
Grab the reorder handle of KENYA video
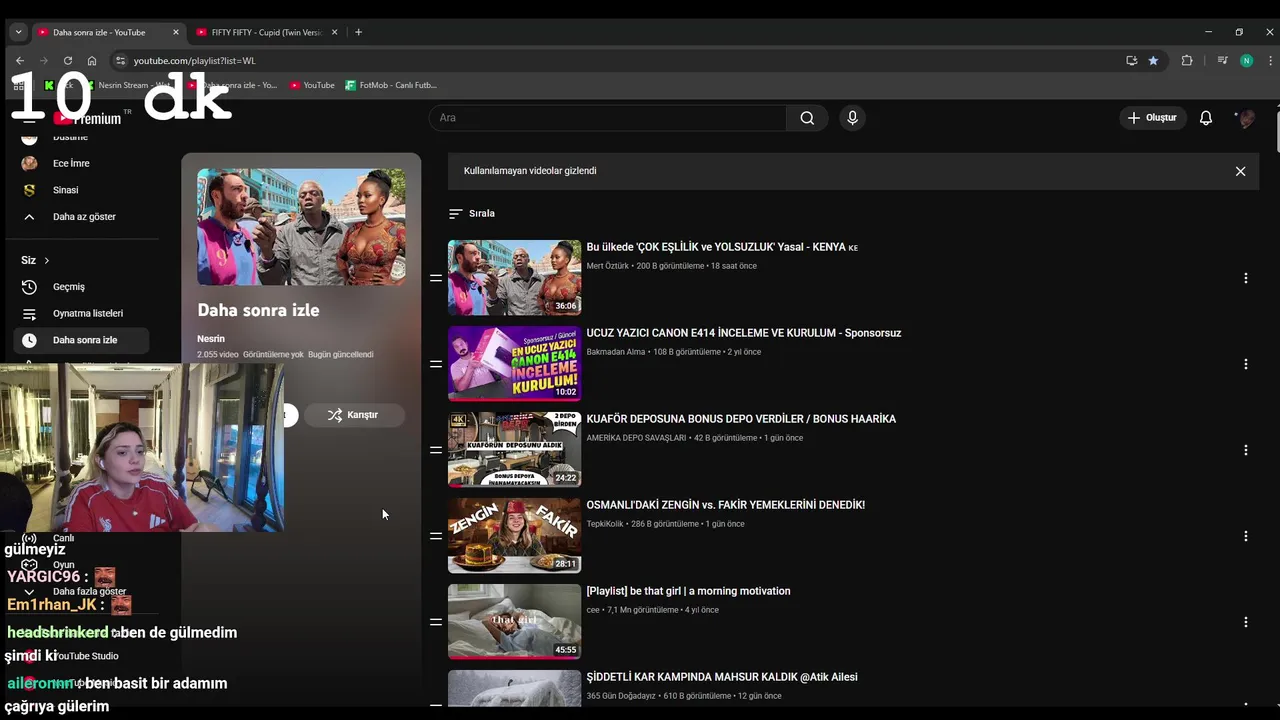click(436, 278)
